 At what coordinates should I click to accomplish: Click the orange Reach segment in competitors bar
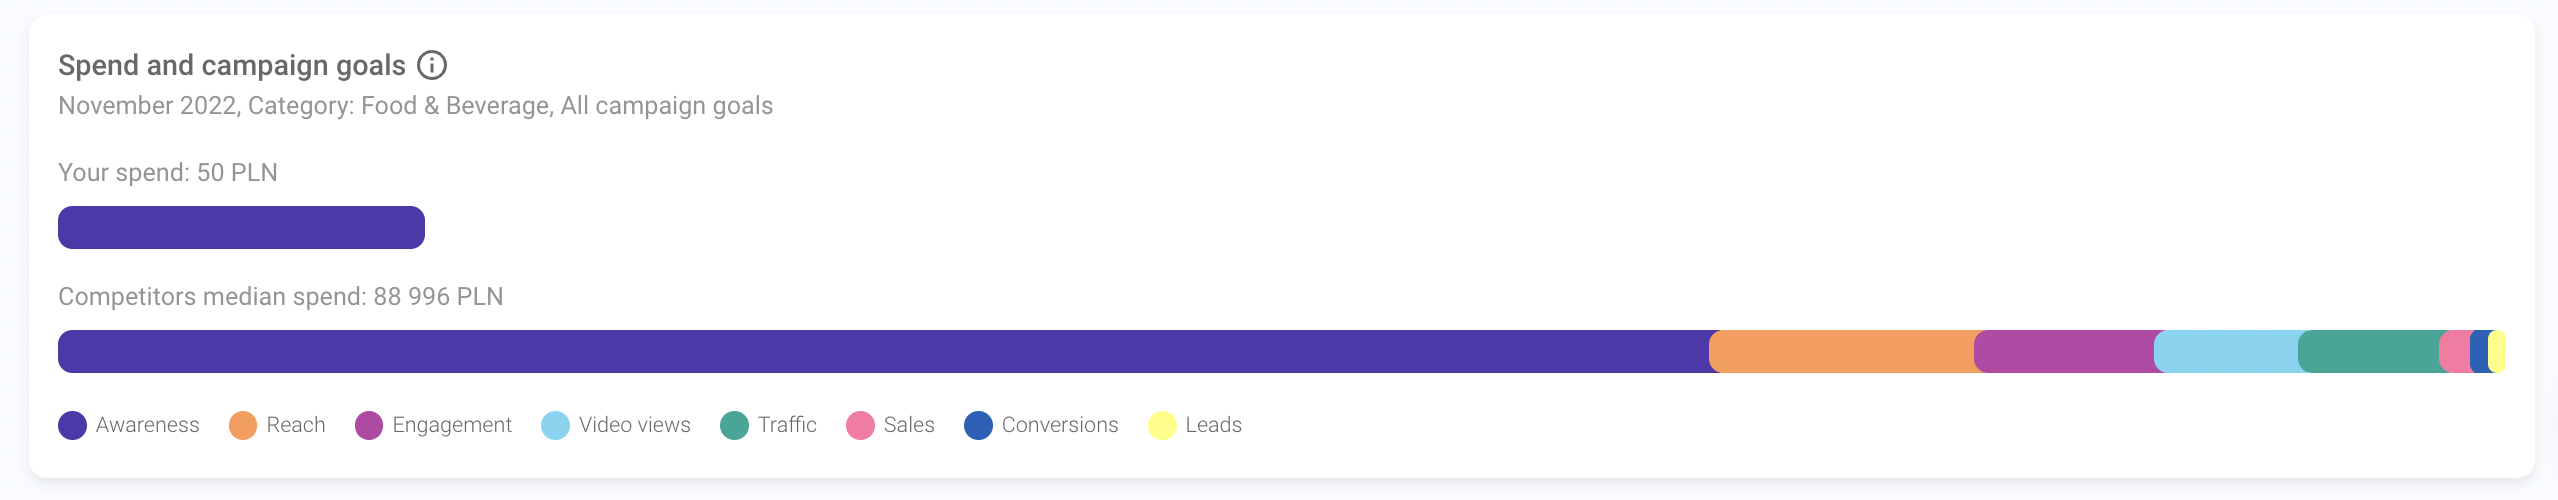point(1842,352)
